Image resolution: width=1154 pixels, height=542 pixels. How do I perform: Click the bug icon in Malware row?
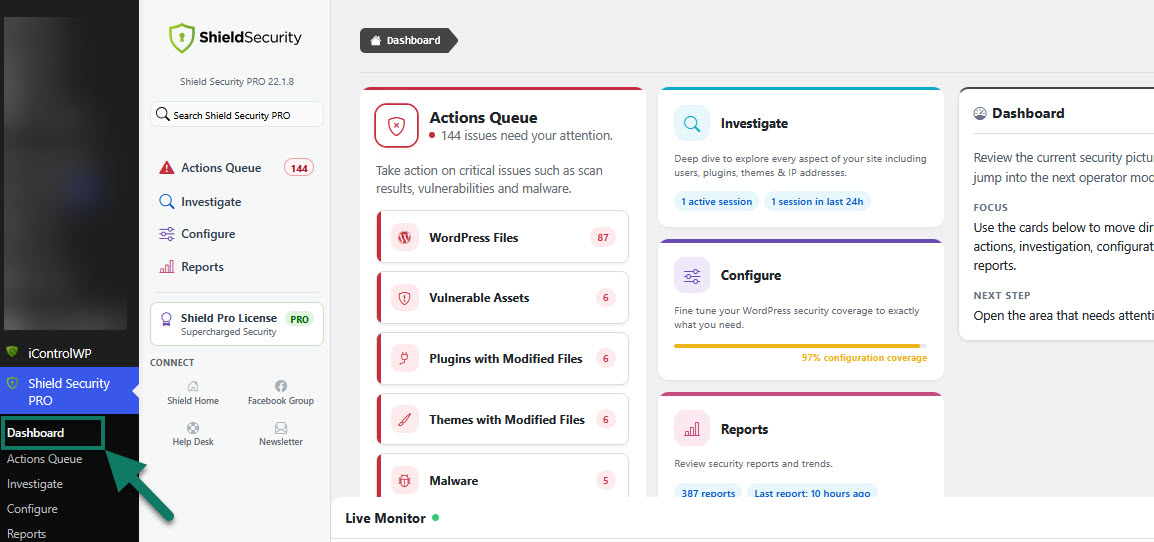[x=404, y=481]
